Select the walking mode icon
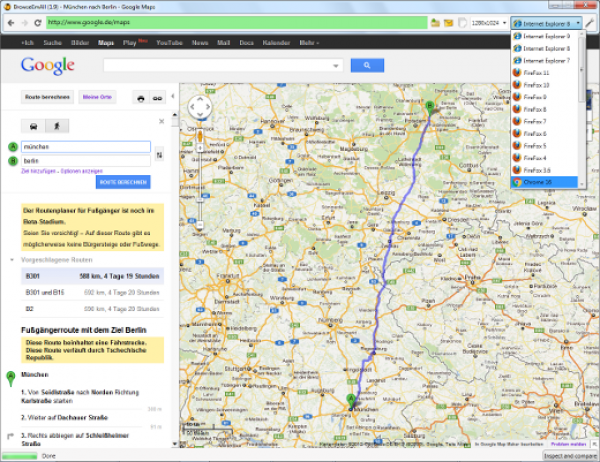600x462 pixels. (x=57, y=126)
